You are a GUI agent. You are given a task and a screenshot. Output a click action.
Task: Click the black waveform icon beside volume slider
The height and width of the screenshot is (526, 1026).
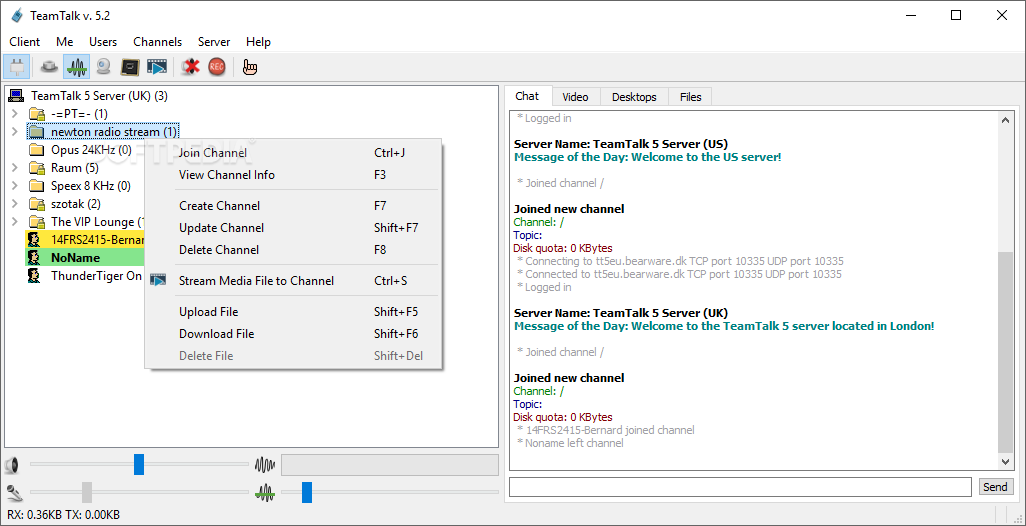[x=264, y=465]
